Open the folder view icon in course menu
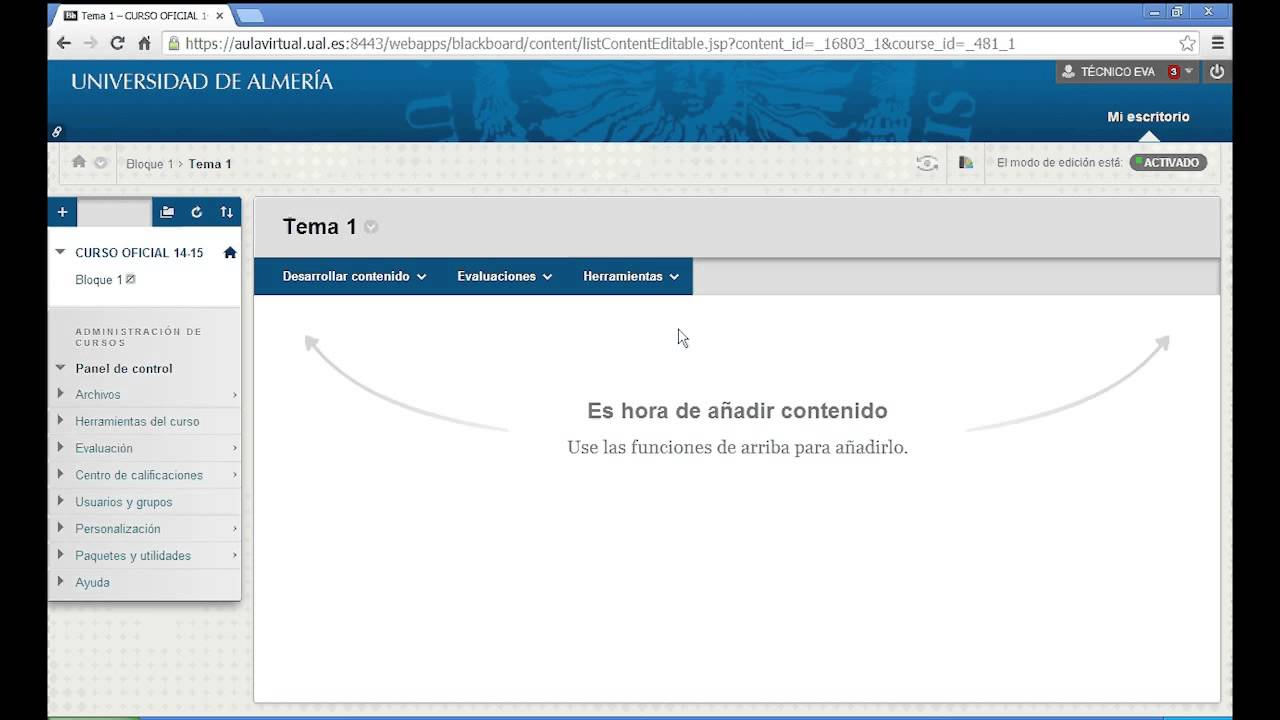Screen dimensions: 1280x720 click(167, 212)
